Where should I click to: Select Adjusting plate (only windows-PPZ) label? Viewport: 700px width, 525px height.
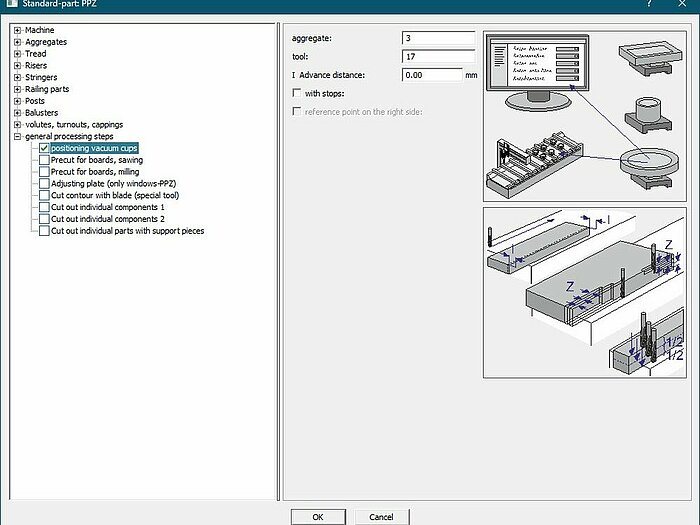(113, 183)
